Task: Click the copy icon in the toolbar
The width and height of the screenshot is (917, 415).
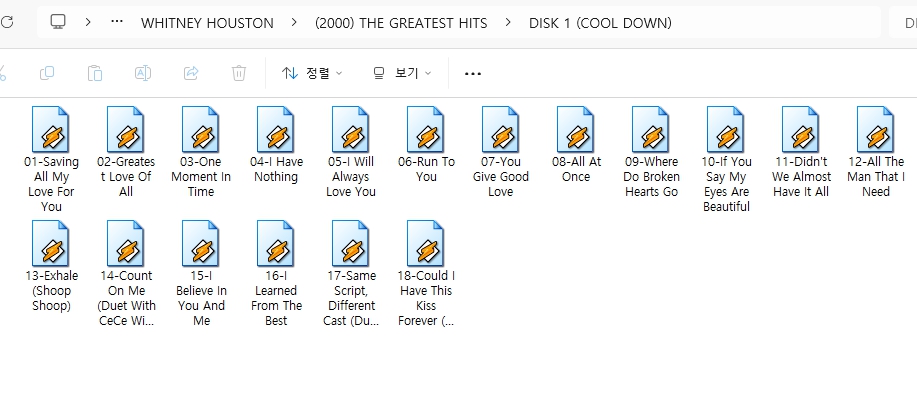Action: tap(47, 73)
